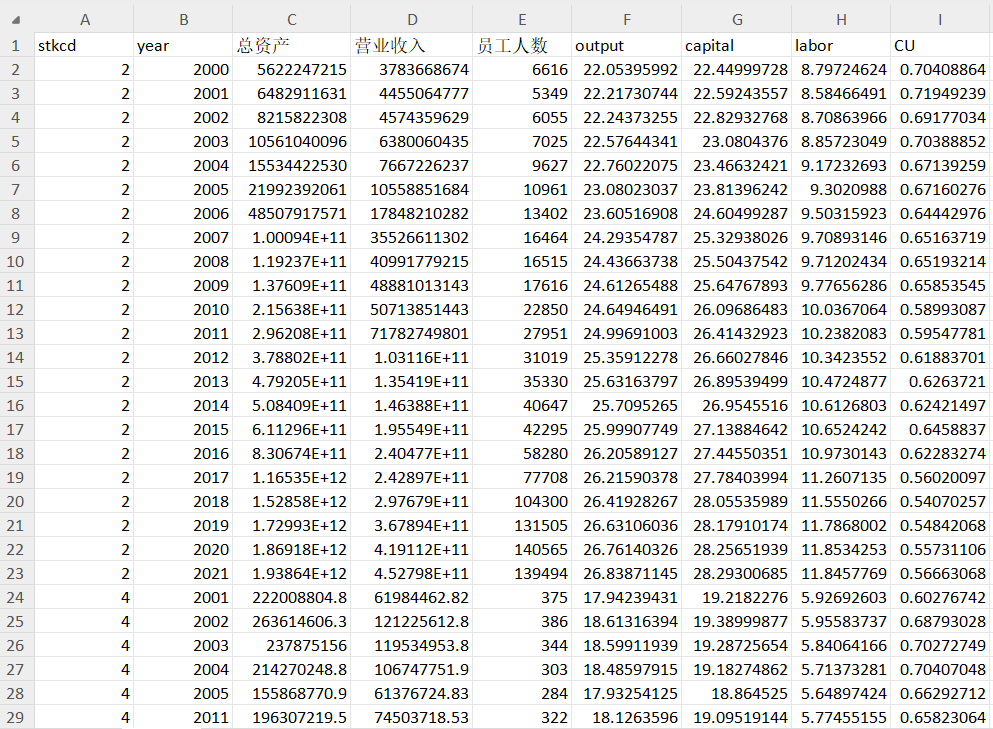The height and width of the screenshot is (729, 993).
Task: Select output cell 26.21590378
Action: click(x=626, y=478)
